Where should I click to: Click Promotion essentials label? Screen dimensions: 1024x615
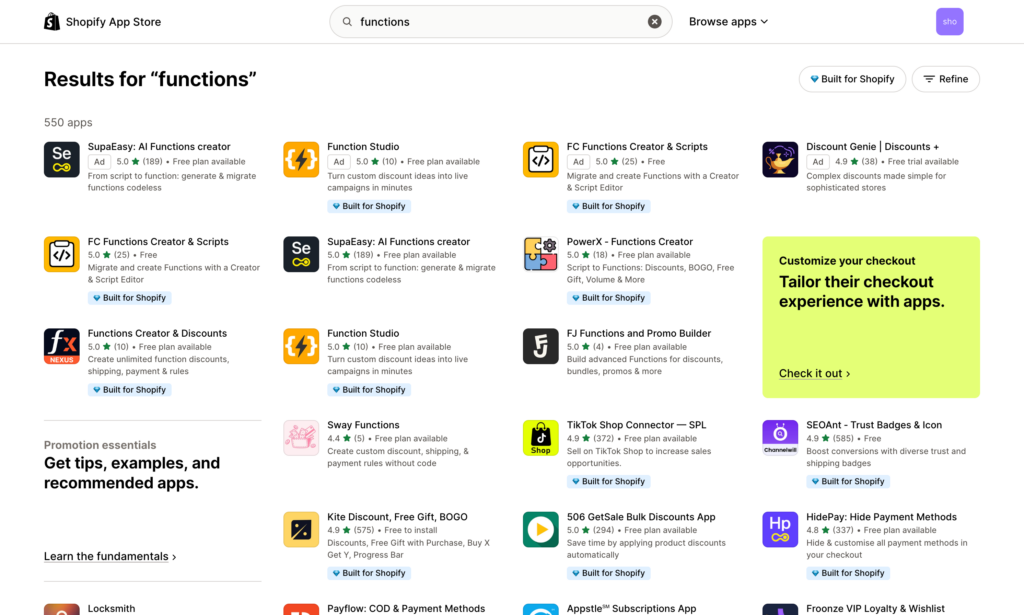[100, 445]
